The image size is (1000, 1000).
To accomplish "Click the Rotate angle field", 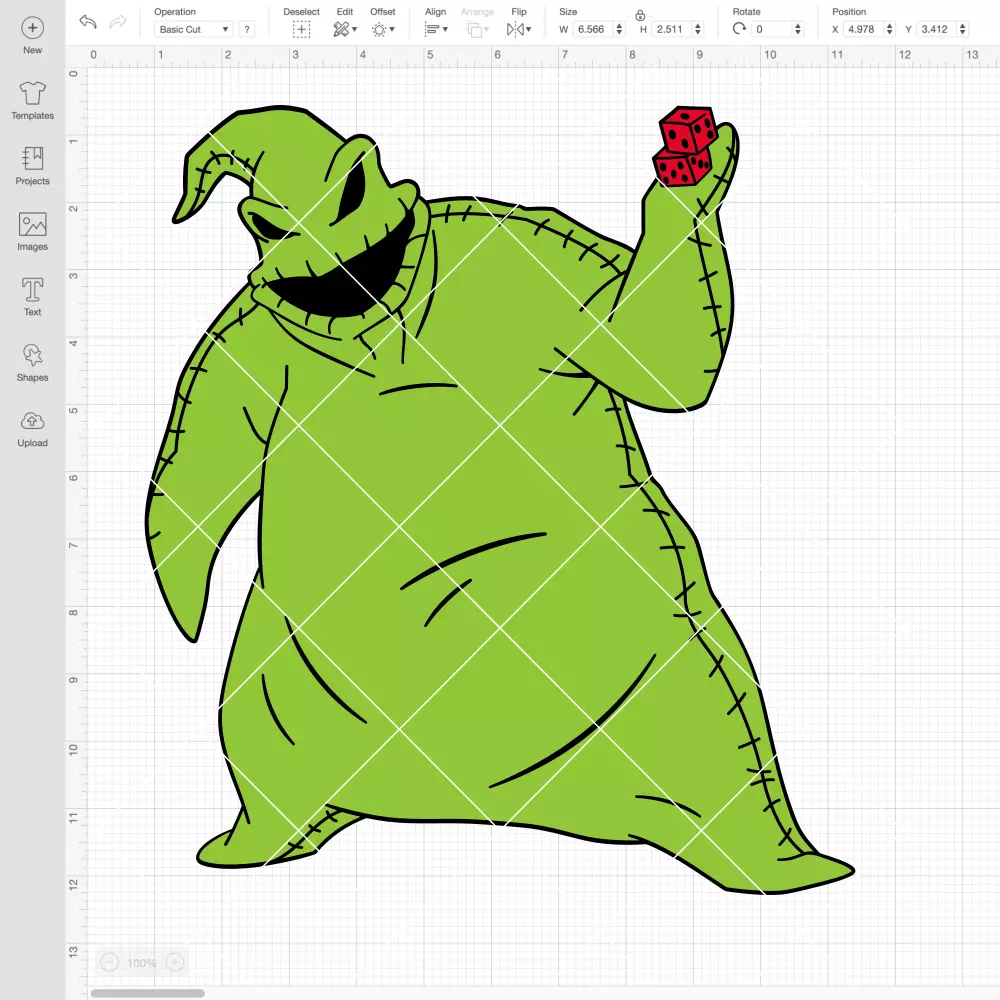I will [x=772, y=29].
